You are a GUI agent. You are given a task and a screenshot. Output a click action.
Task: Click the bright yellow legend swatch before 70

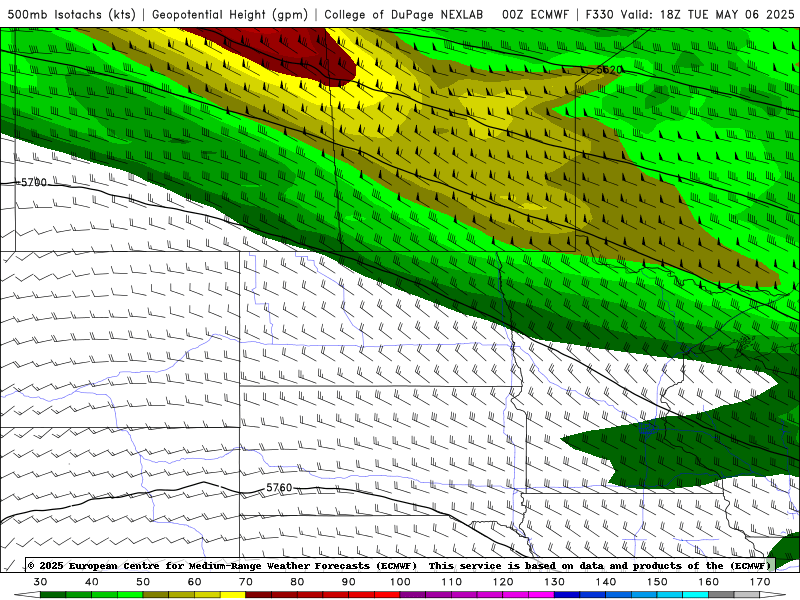pyautogui.click(x=233, y=595)
